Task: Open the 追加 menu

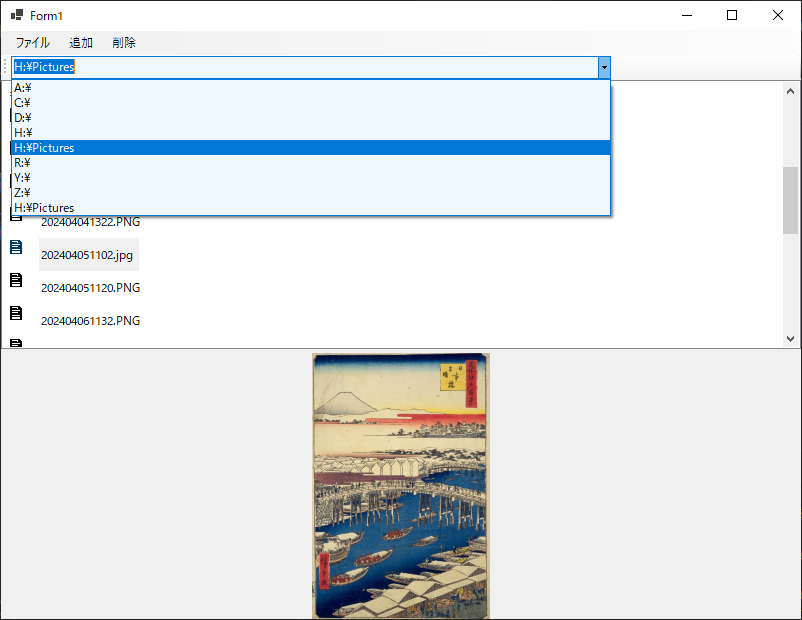Action: click(x=81, y=43)
